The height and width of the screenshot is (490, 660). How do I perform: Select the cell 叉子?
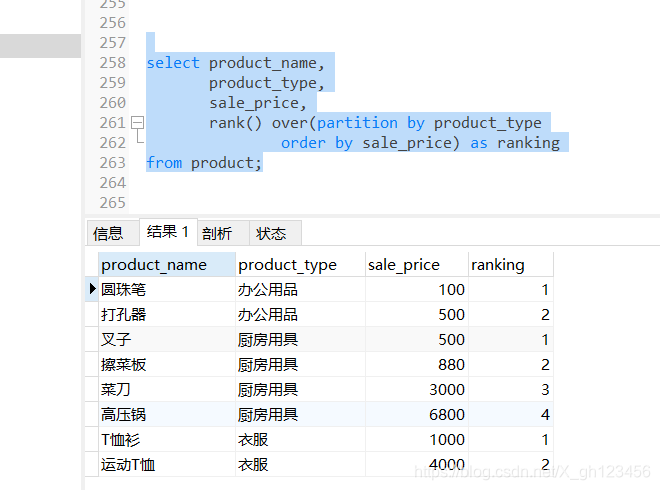pos(167,339)
